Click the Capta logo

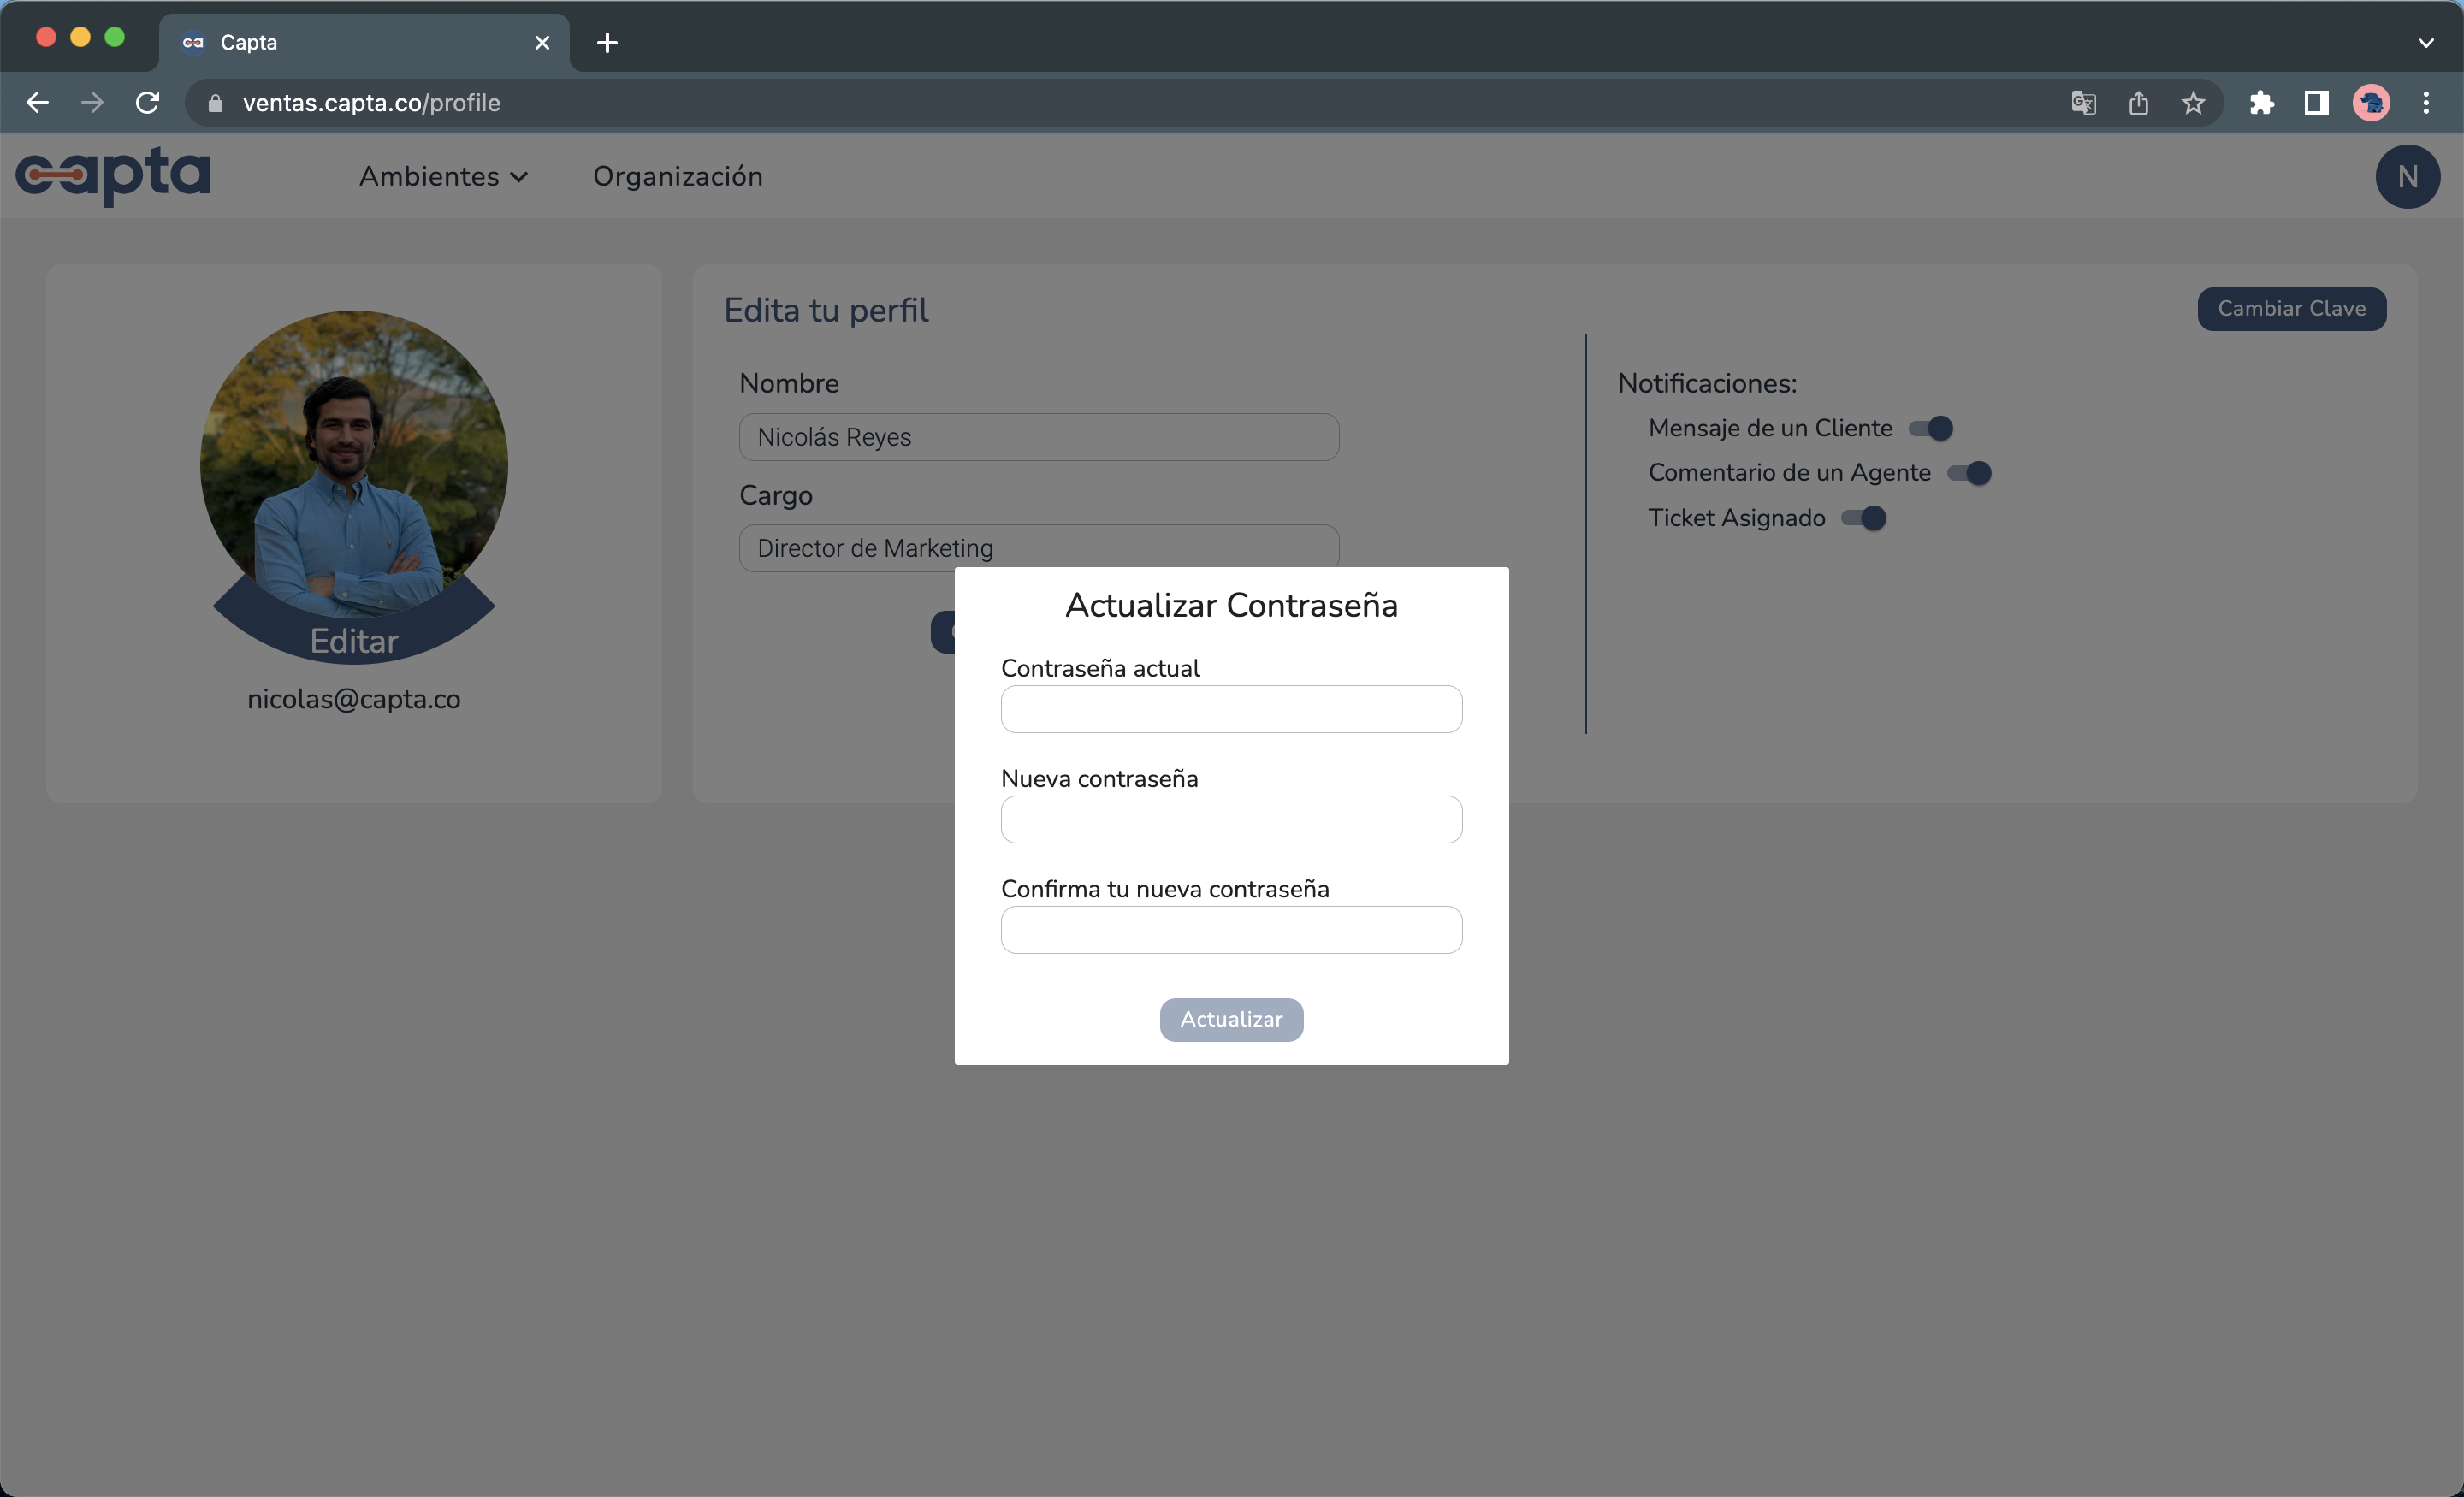click(112, 176)
